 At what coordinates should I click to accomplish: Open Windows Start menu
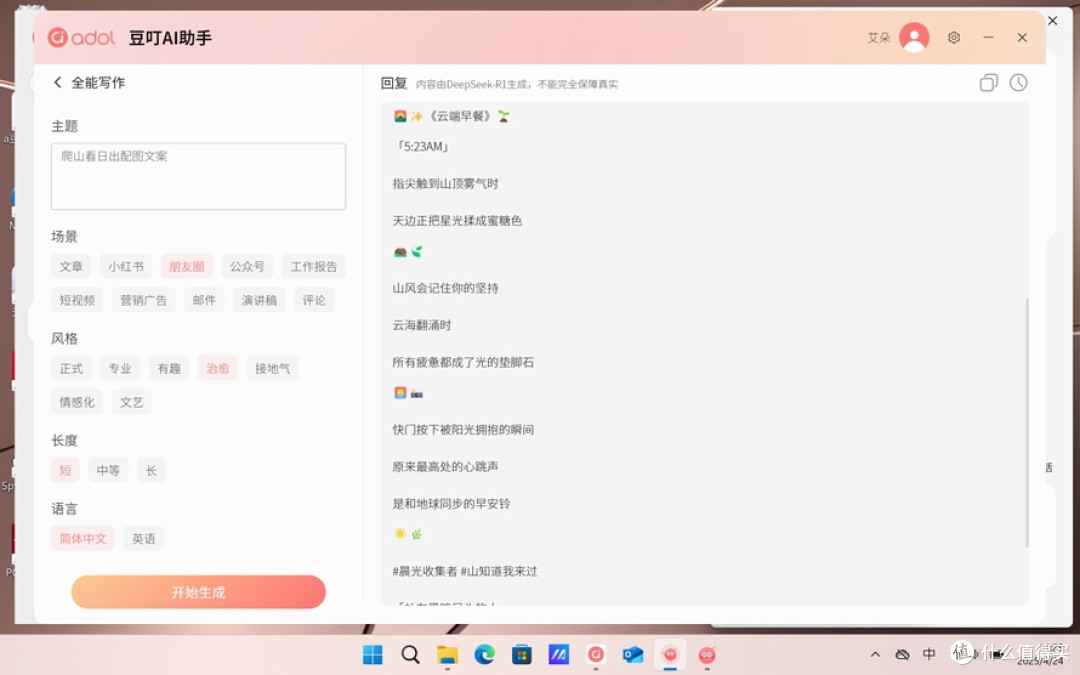point(373,654)
